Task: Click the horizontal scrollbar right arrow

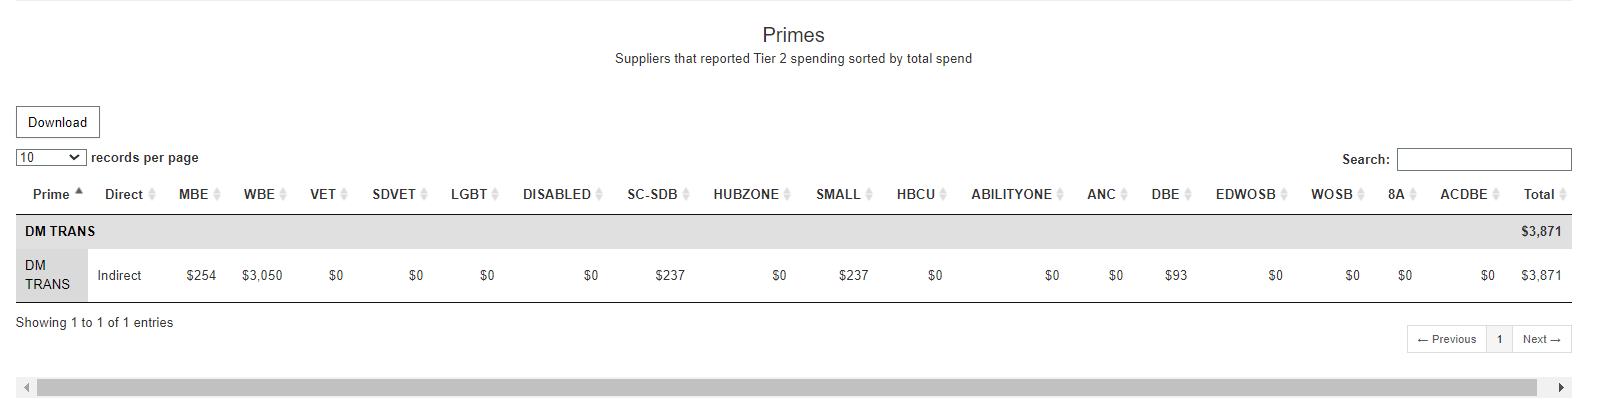Action: pos(1561,387)
